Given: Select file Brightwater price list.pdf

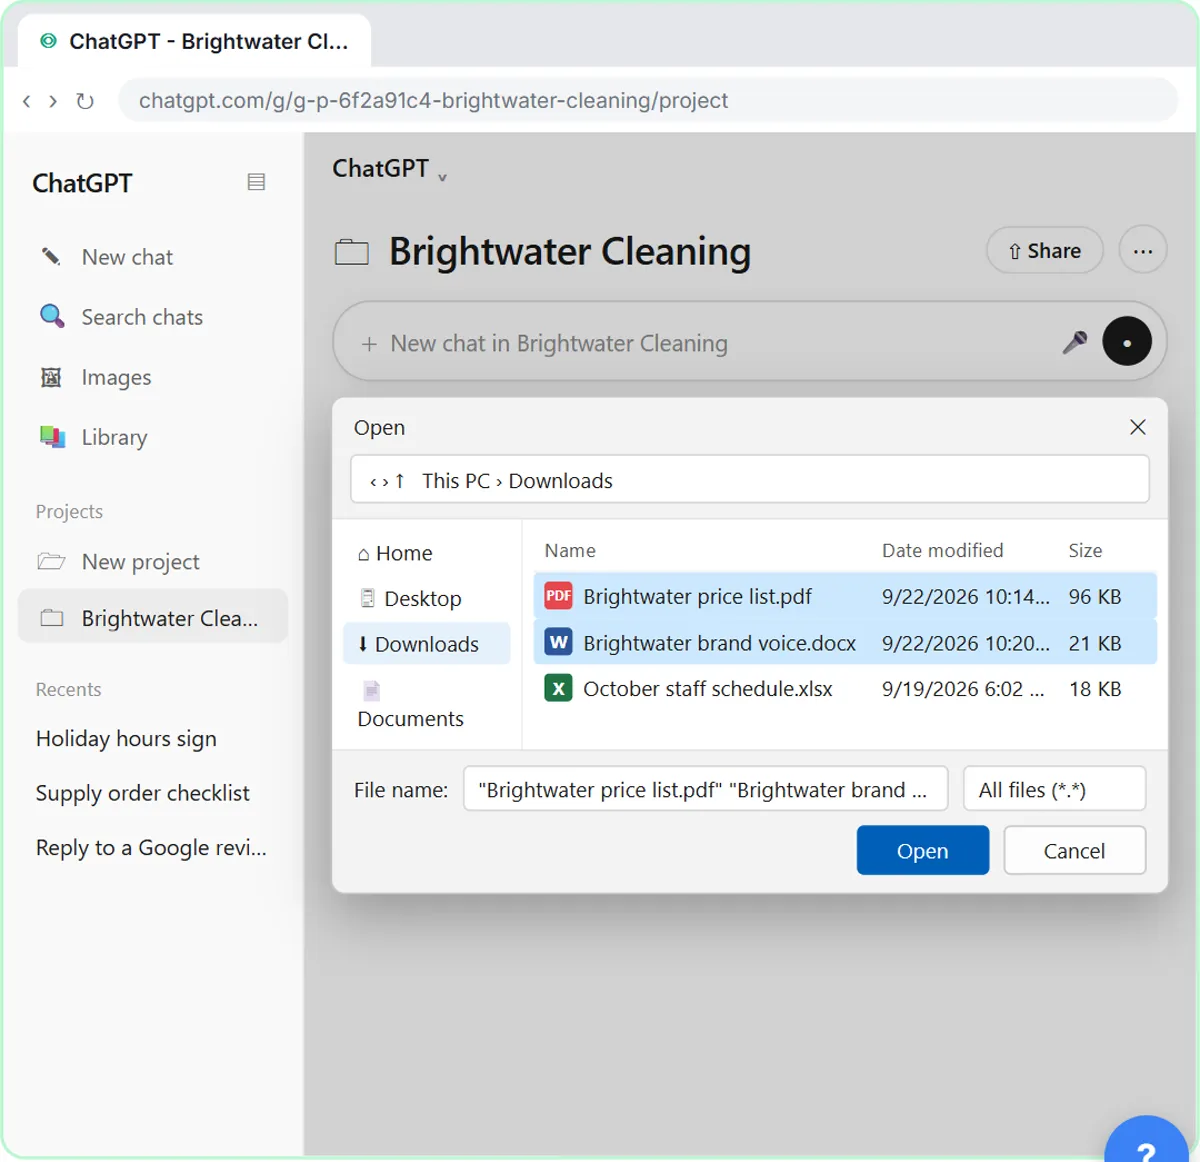Looking at the screenshot, I should coord(845,596).
